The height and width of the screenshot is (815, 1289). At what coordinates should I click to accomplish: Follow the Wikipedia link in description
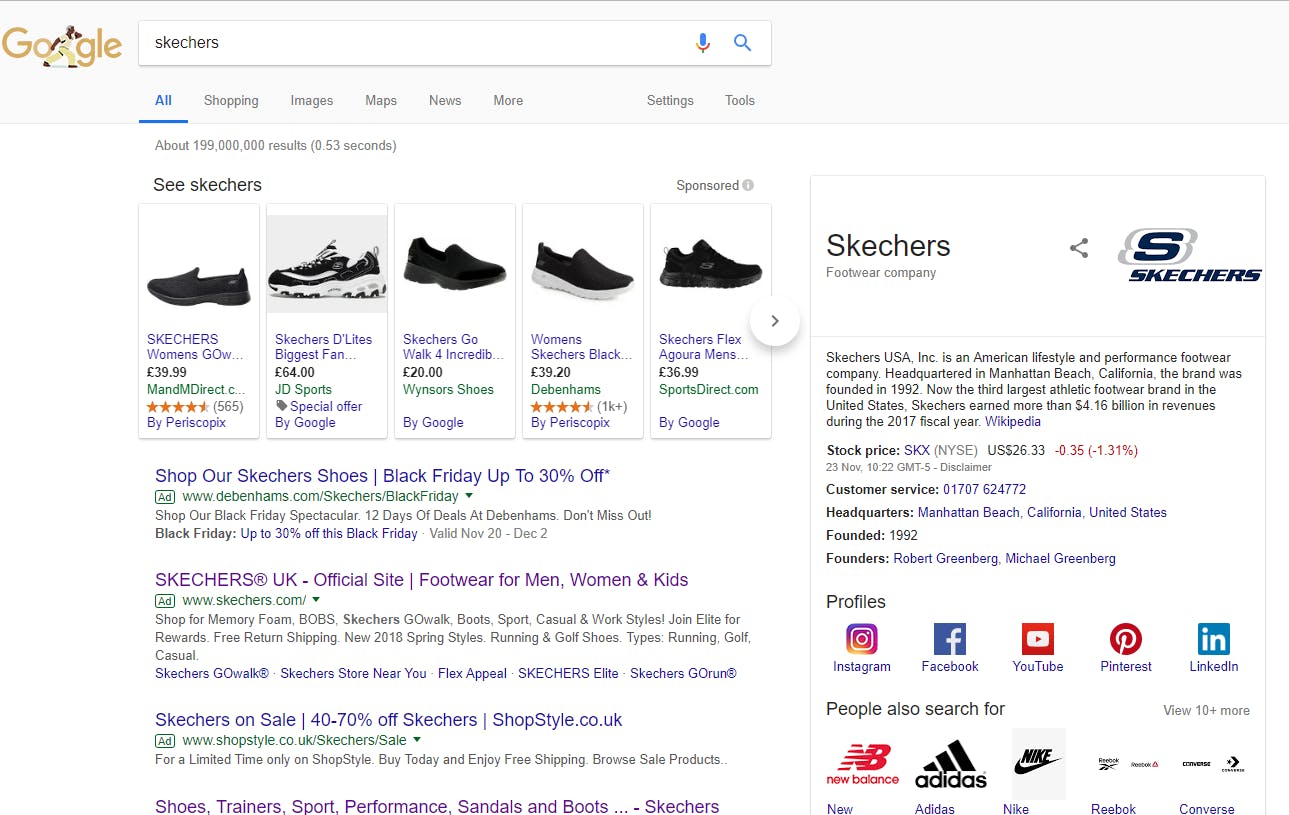point(1012,421)
